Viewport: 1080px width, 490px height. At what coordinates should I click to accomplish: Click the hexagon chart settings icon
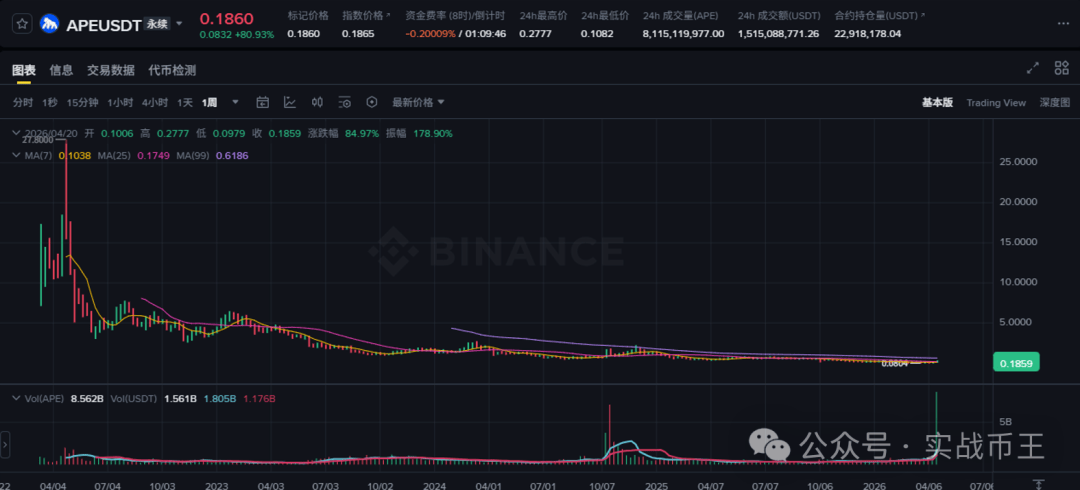pos(372,102)
